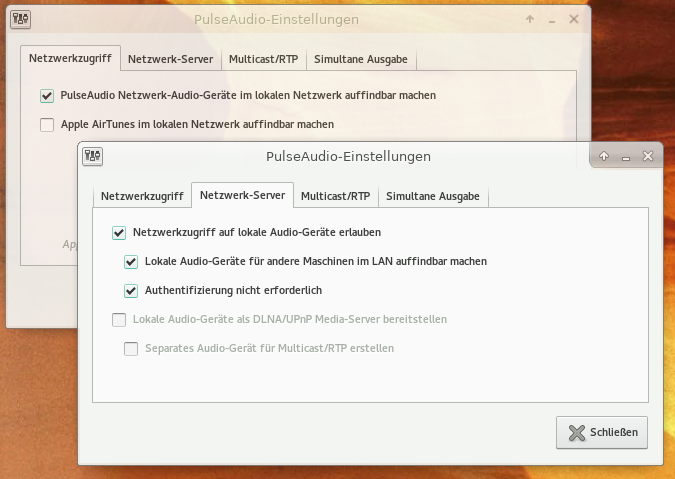The image size is (675, 479).
Task: Toggle 'Lokale Audio-Geräte für andere Maschinen im LAN' checkbox
Action: pyautogui.click(x=131, y=262)
